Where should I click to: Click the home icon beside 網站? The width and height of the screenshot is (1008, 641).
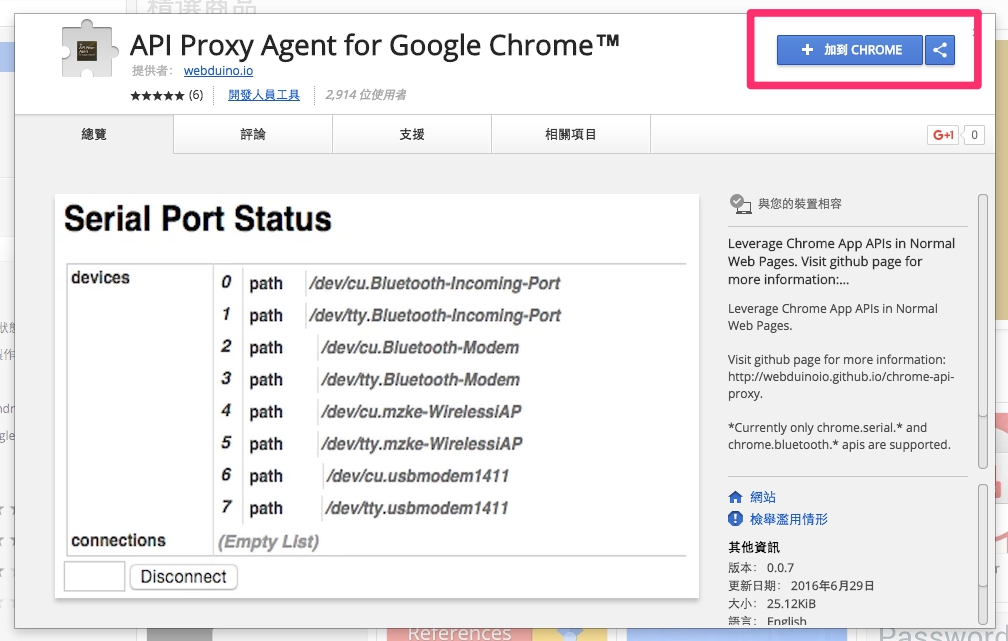[x=735, y=497]
